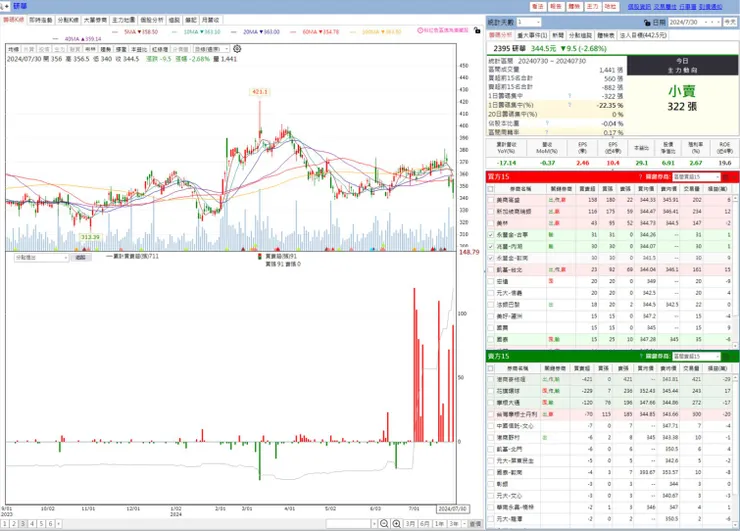The width and height of the screenshot is (740, 531).
Task: Uncheck the 永豐金-古亭 row checkbox
Action: [x=491, y=235]
